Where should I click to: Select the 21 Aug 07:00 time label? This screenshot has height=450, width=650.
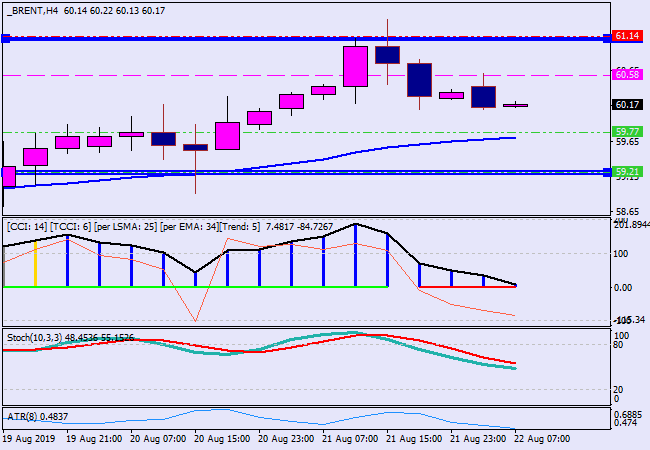[x=352, y=438]
